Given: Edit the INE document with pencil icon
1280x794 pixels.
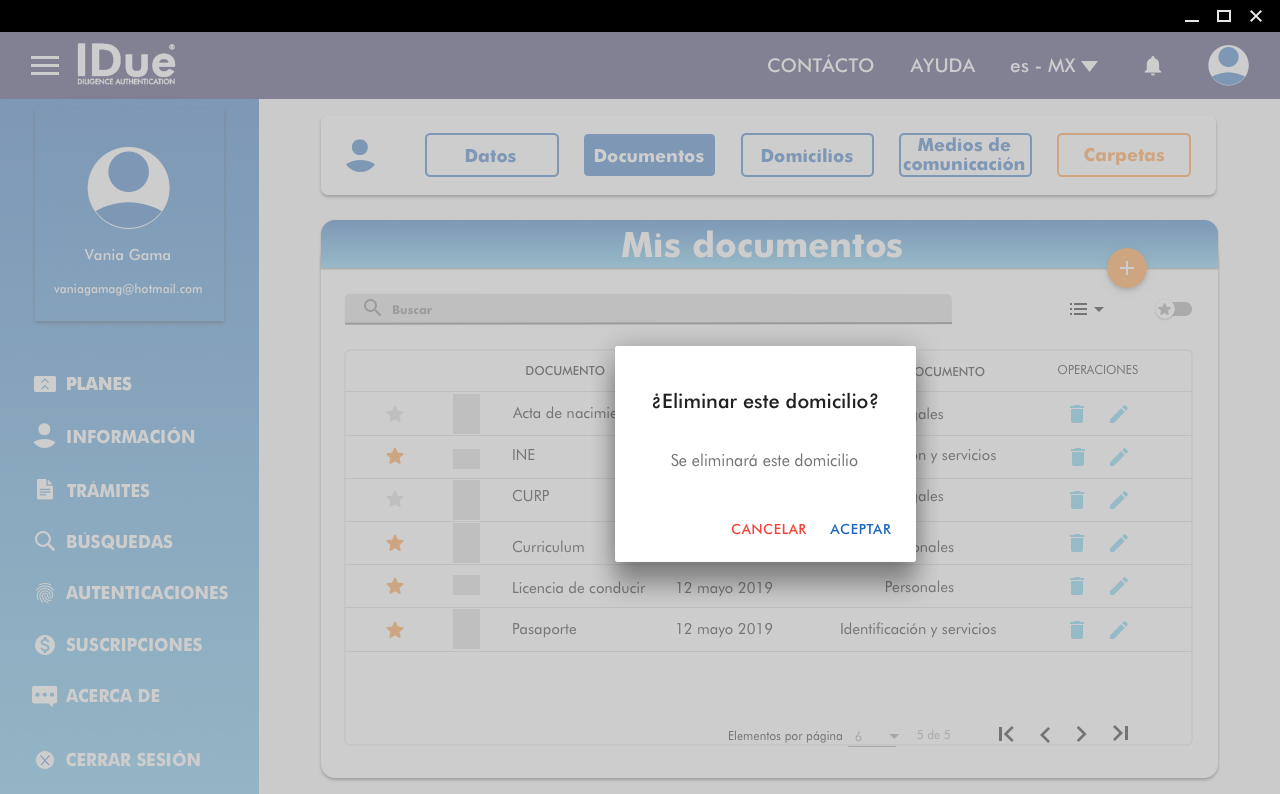Looking at the screenshot, I should [x=1118, y=456].
